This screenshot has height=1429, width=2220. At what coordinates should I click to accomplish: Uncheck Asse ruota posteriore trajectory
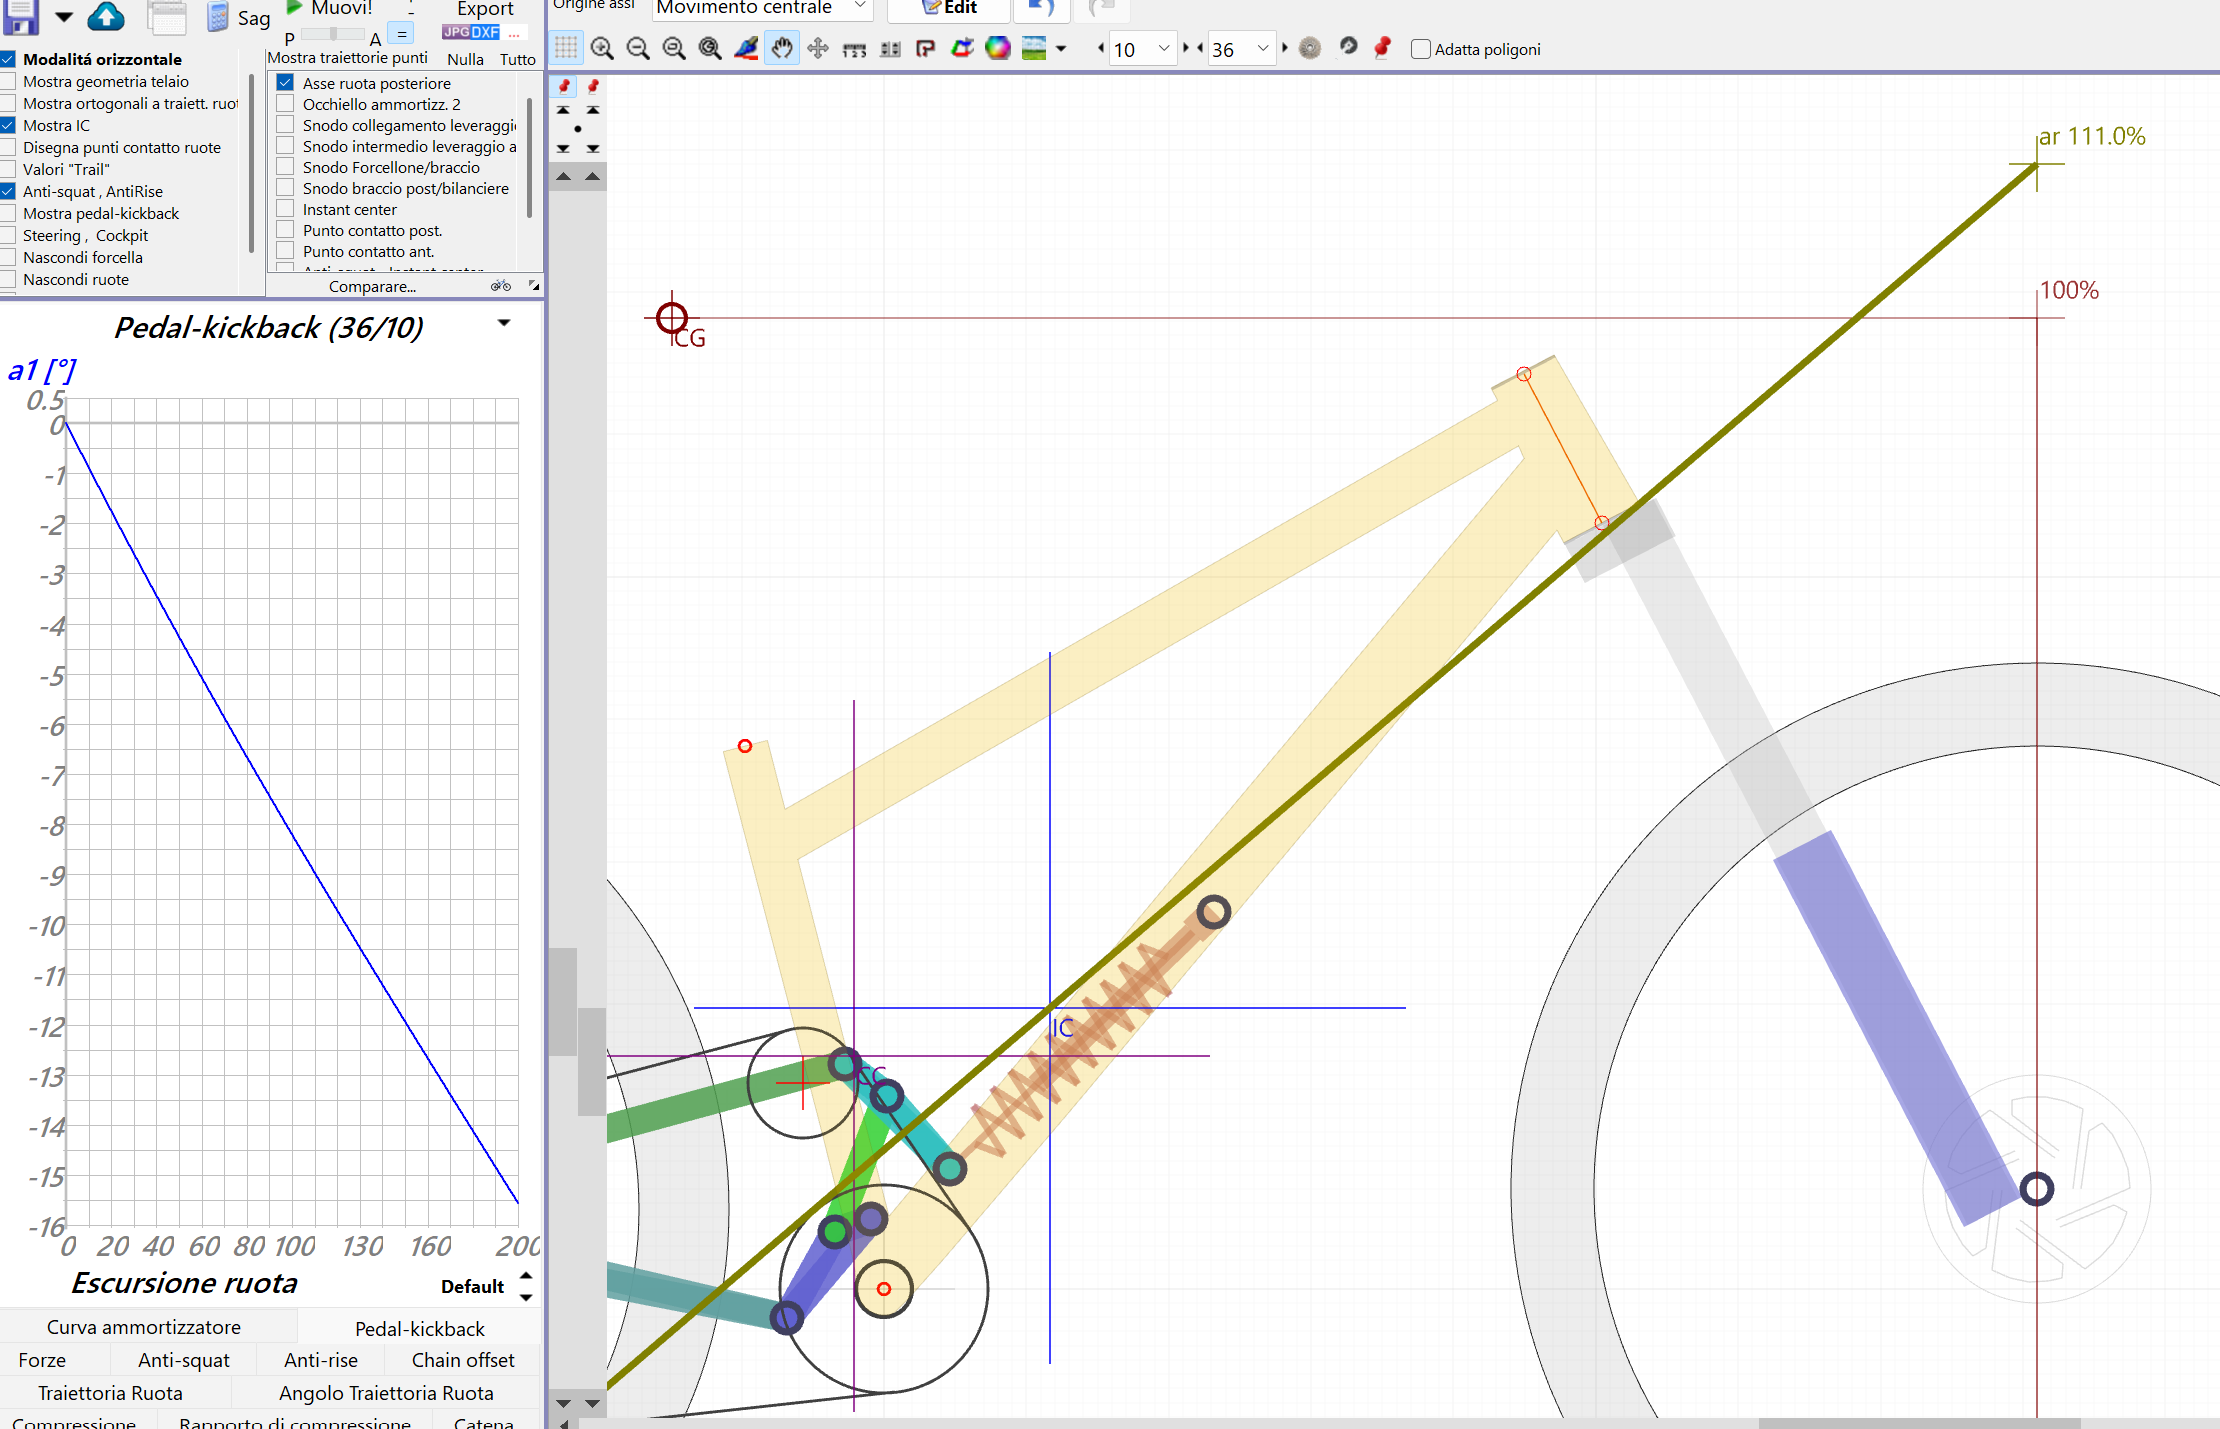point(285,83)
